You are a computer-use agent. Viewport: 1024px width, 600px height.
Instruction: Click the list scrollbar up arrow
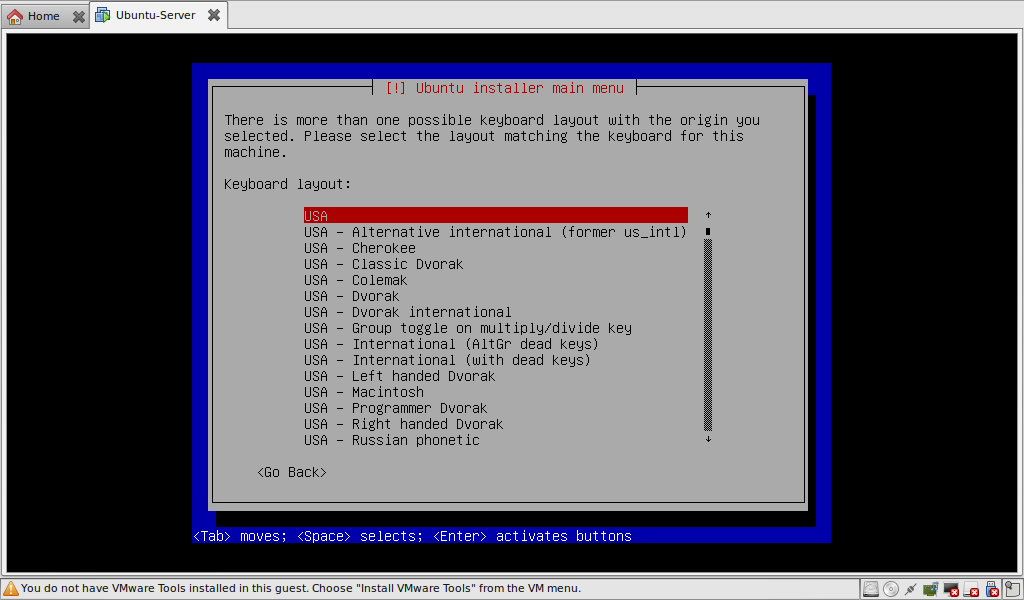(x=708, y=215)
